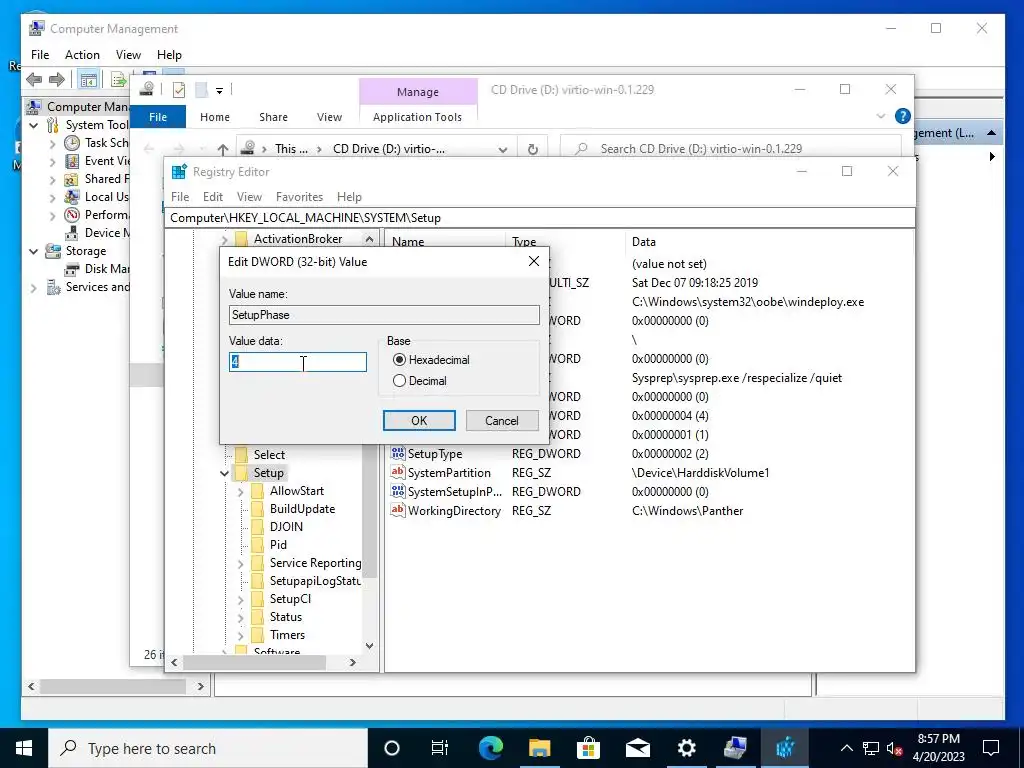Screen dimensions: 1024x768
Task: Click Explorer help question mark icon
Action: point(903,116)
